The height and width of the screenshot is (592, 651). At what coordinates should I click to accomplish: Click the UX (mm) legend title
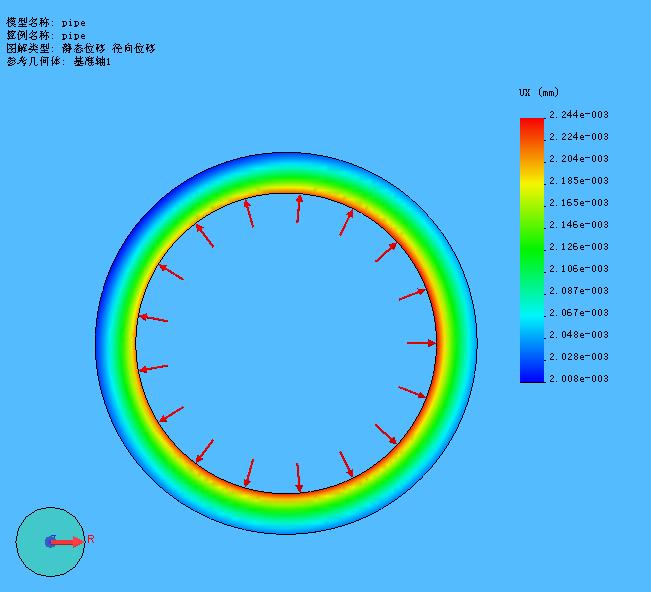[x=539, y=92]
